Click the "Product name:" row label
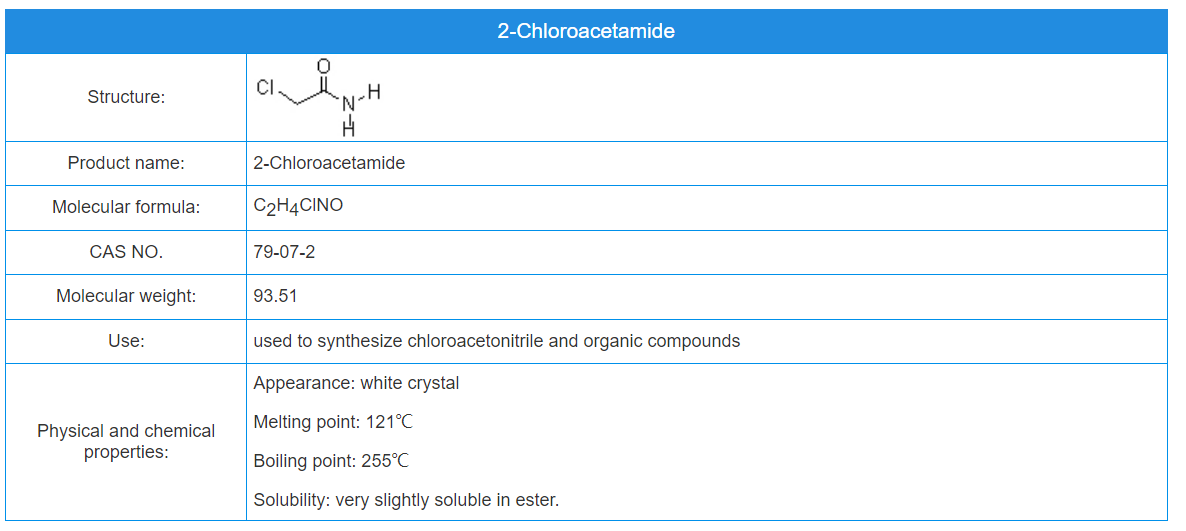This screenshot has height=531, width=1186. (126, 163)
